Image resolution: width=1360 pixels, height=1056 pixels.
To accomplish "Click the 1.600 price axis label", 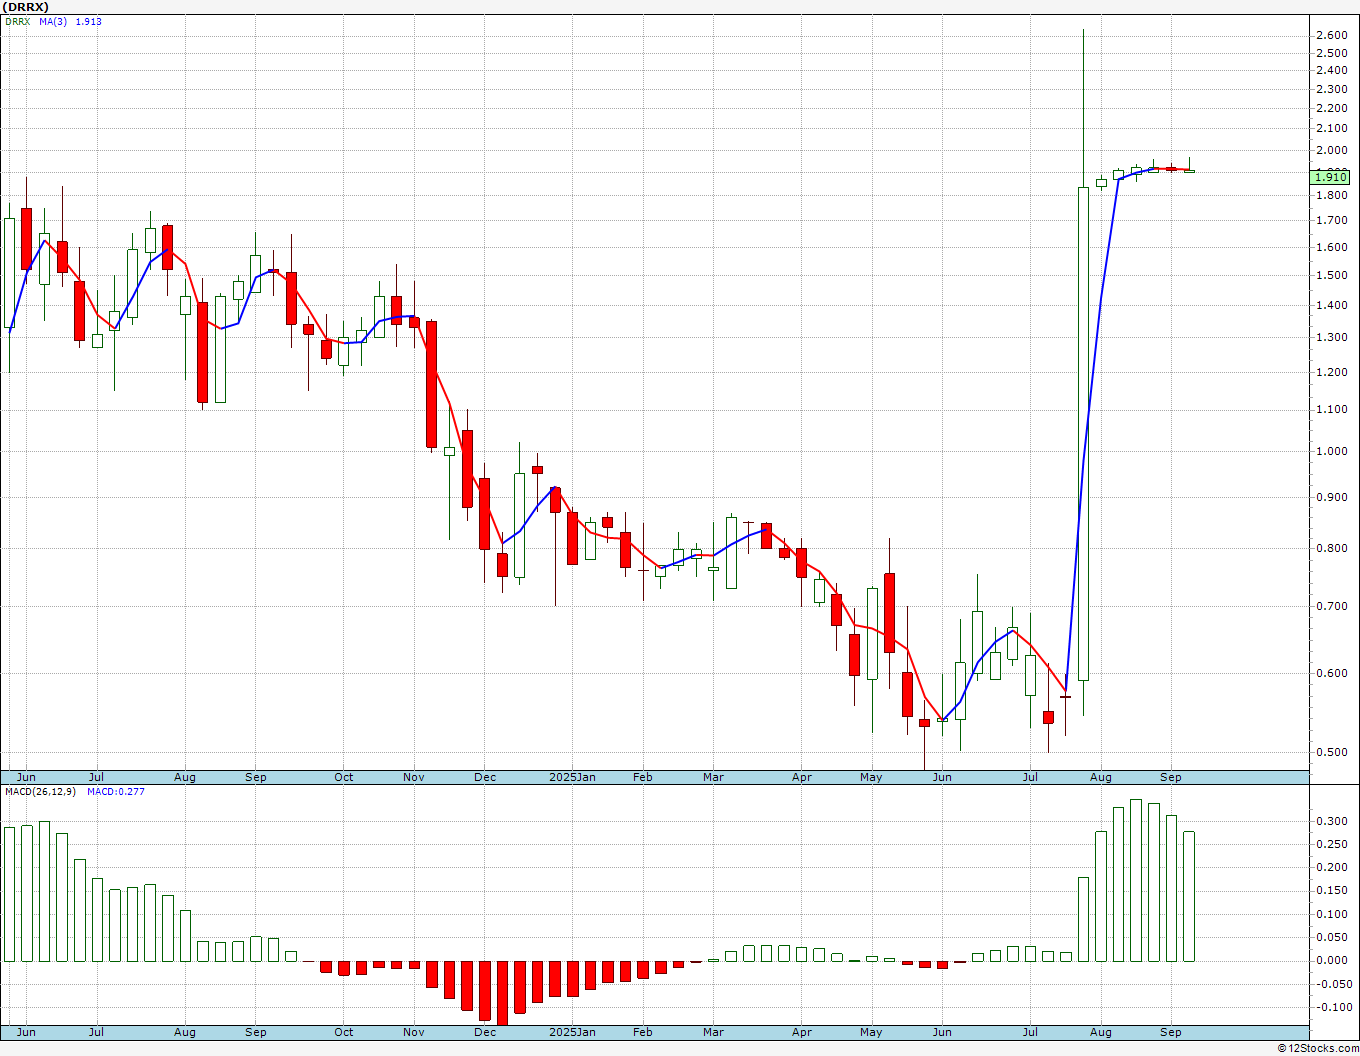I will pos(1331,247).
